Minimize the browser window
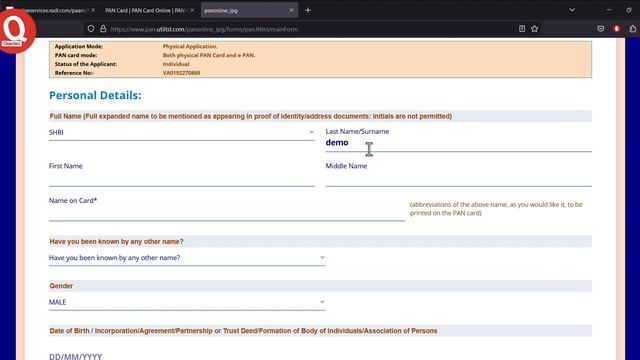The width and height of the screenshot is (640, 360). click(609, 10)
